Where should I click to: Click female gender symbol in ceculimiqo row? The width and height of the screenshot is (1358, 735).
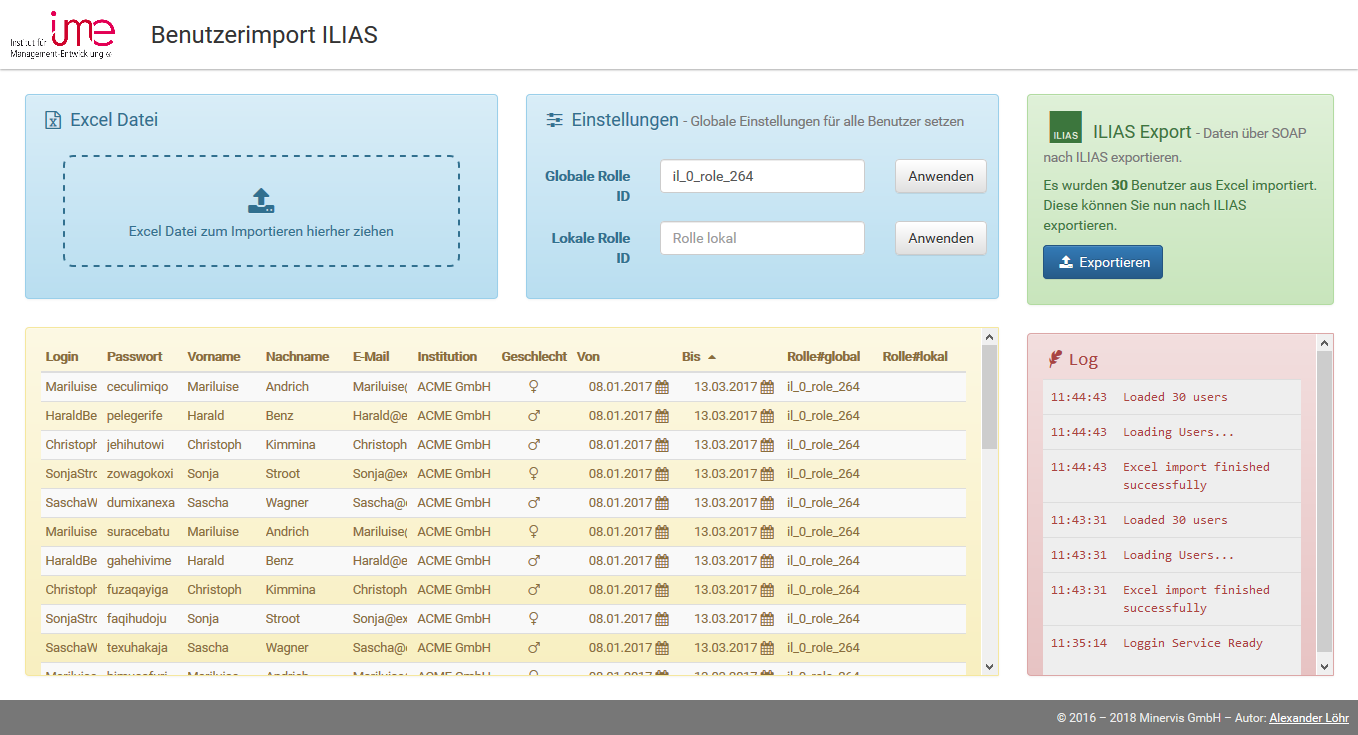click(534, 387)
